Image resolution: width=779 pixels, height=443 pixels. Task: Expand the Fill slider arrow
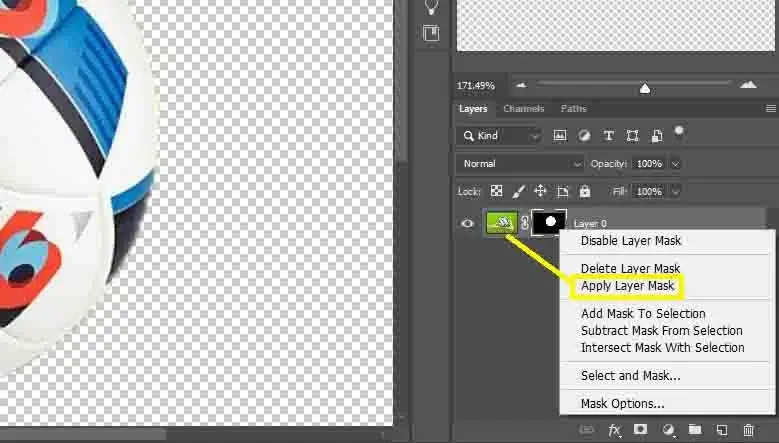[x=676, y=192]
